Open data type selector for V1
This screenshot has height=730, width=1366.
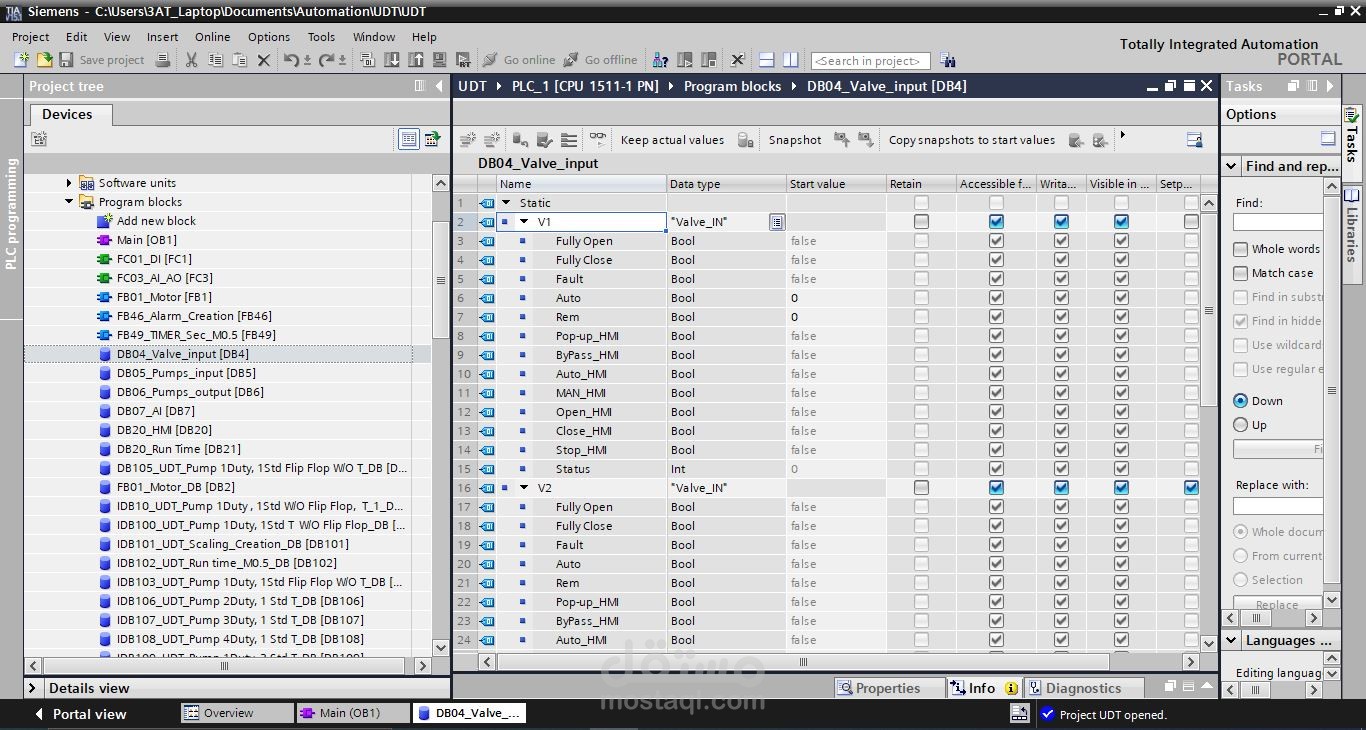coord(777,222)
